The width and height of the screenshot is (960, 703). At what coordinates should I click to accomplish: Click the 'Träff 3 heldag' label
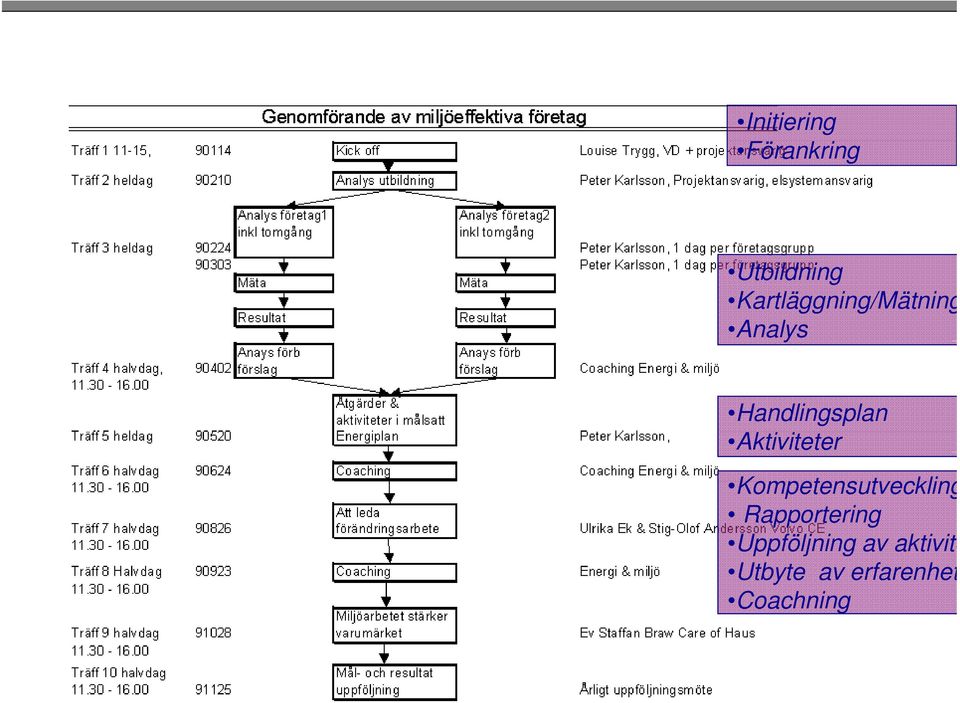point(111,248)
